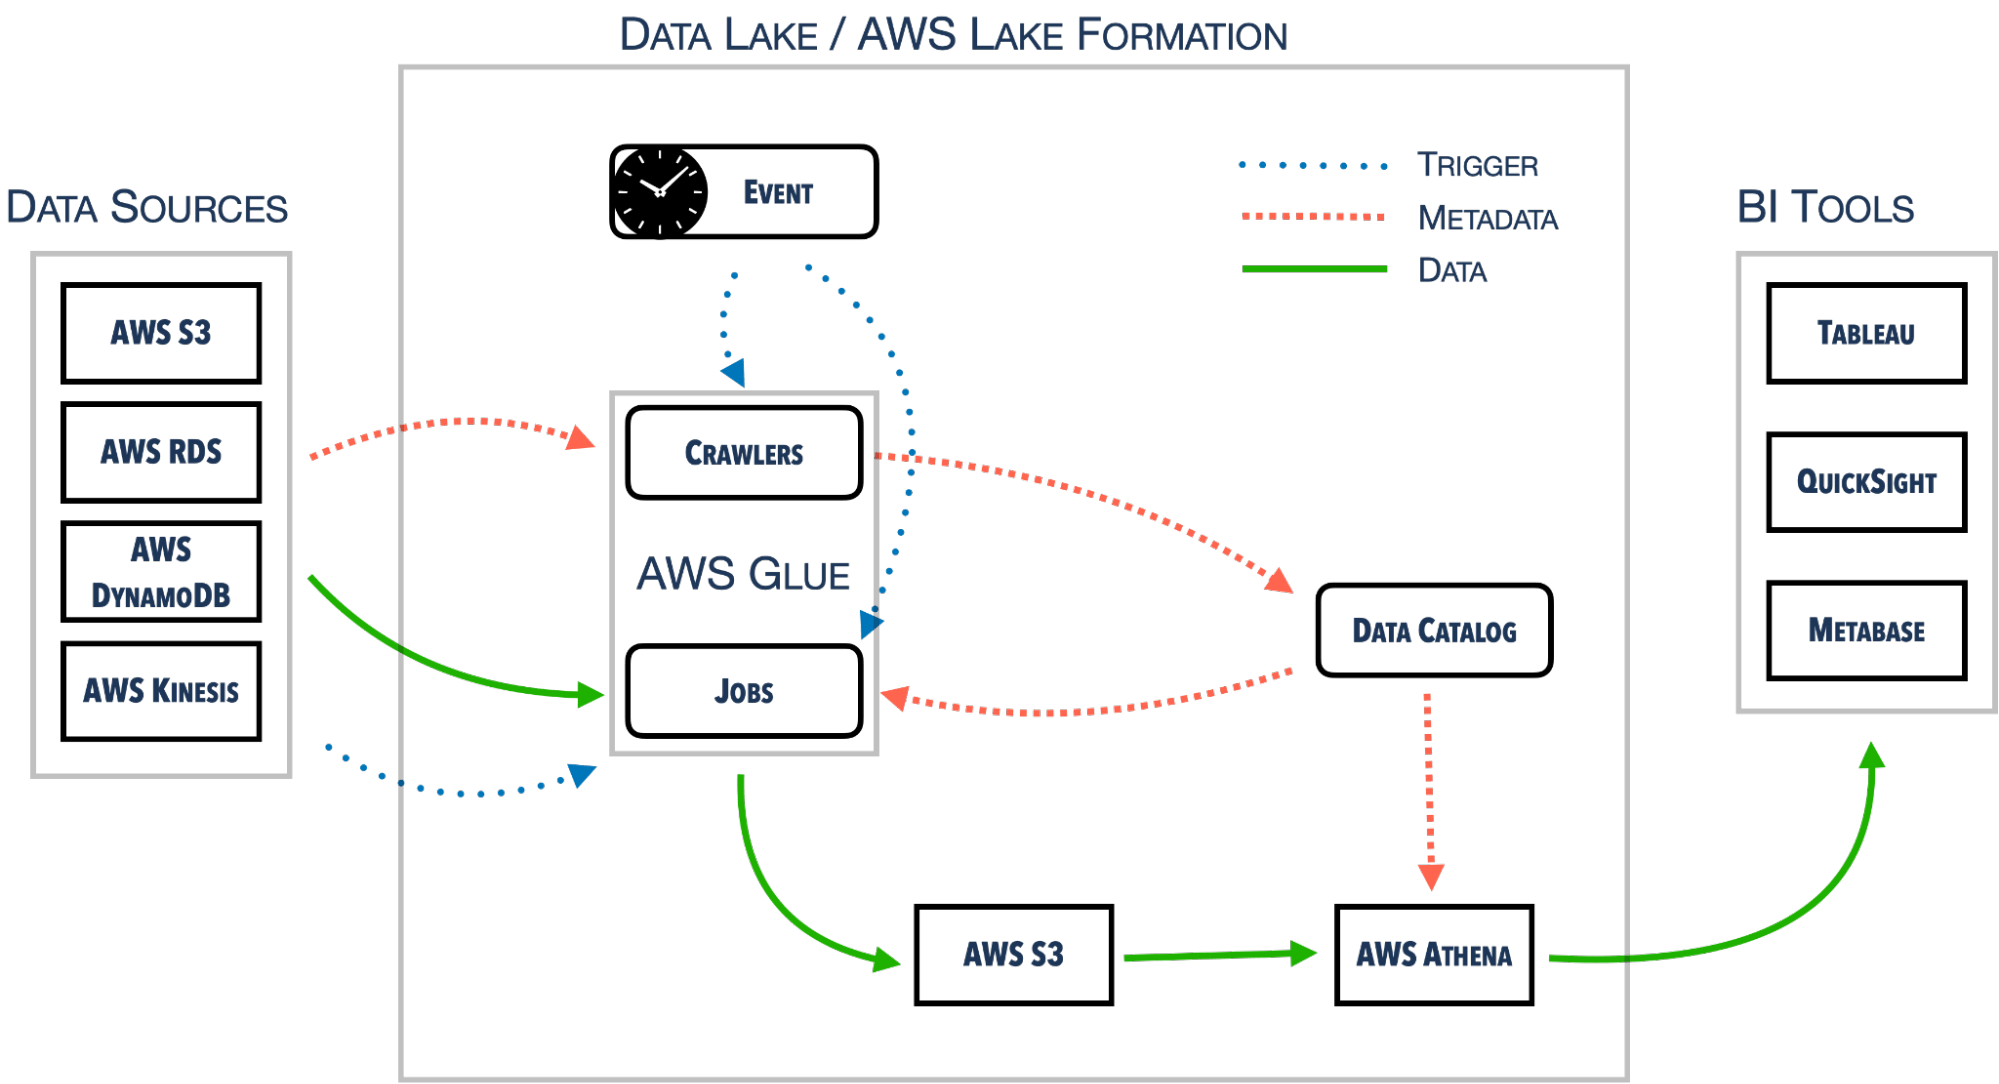Click the green solid Data legend line

[1314, 269]
